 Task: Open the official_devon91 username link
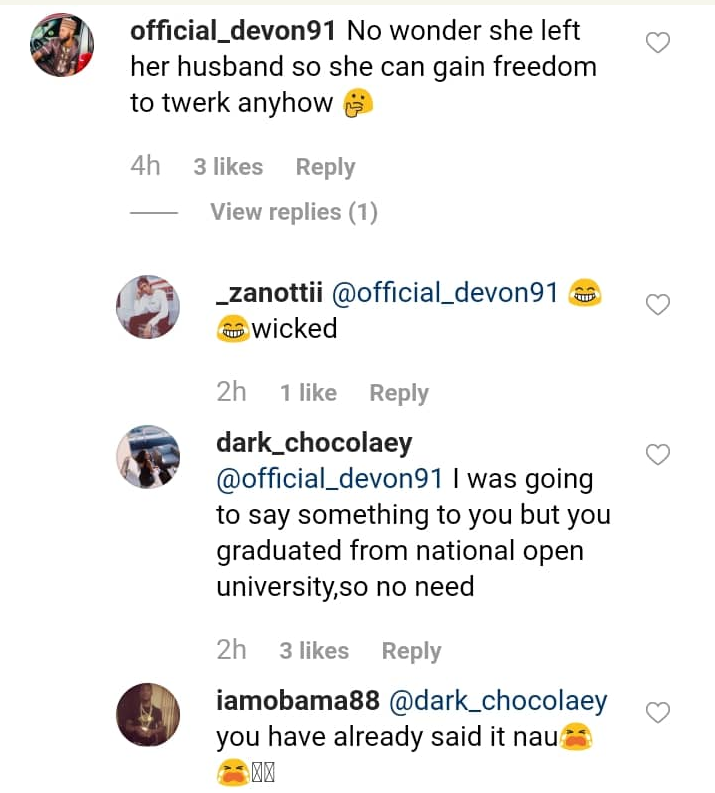pos(232,31)
